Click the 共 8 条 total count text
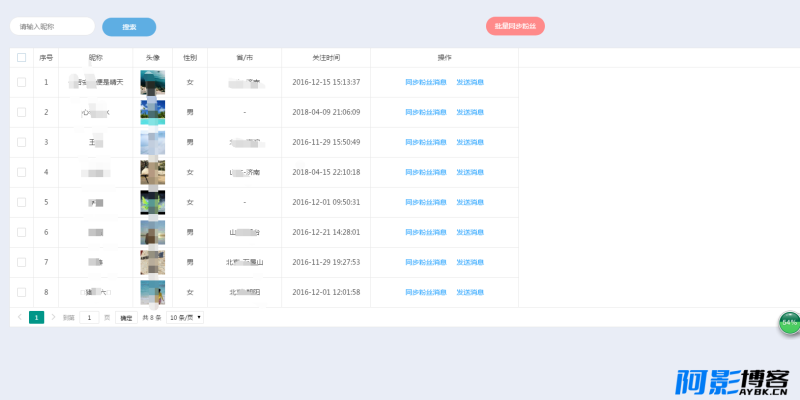This screenshot has height=400, width=800. 152,317
